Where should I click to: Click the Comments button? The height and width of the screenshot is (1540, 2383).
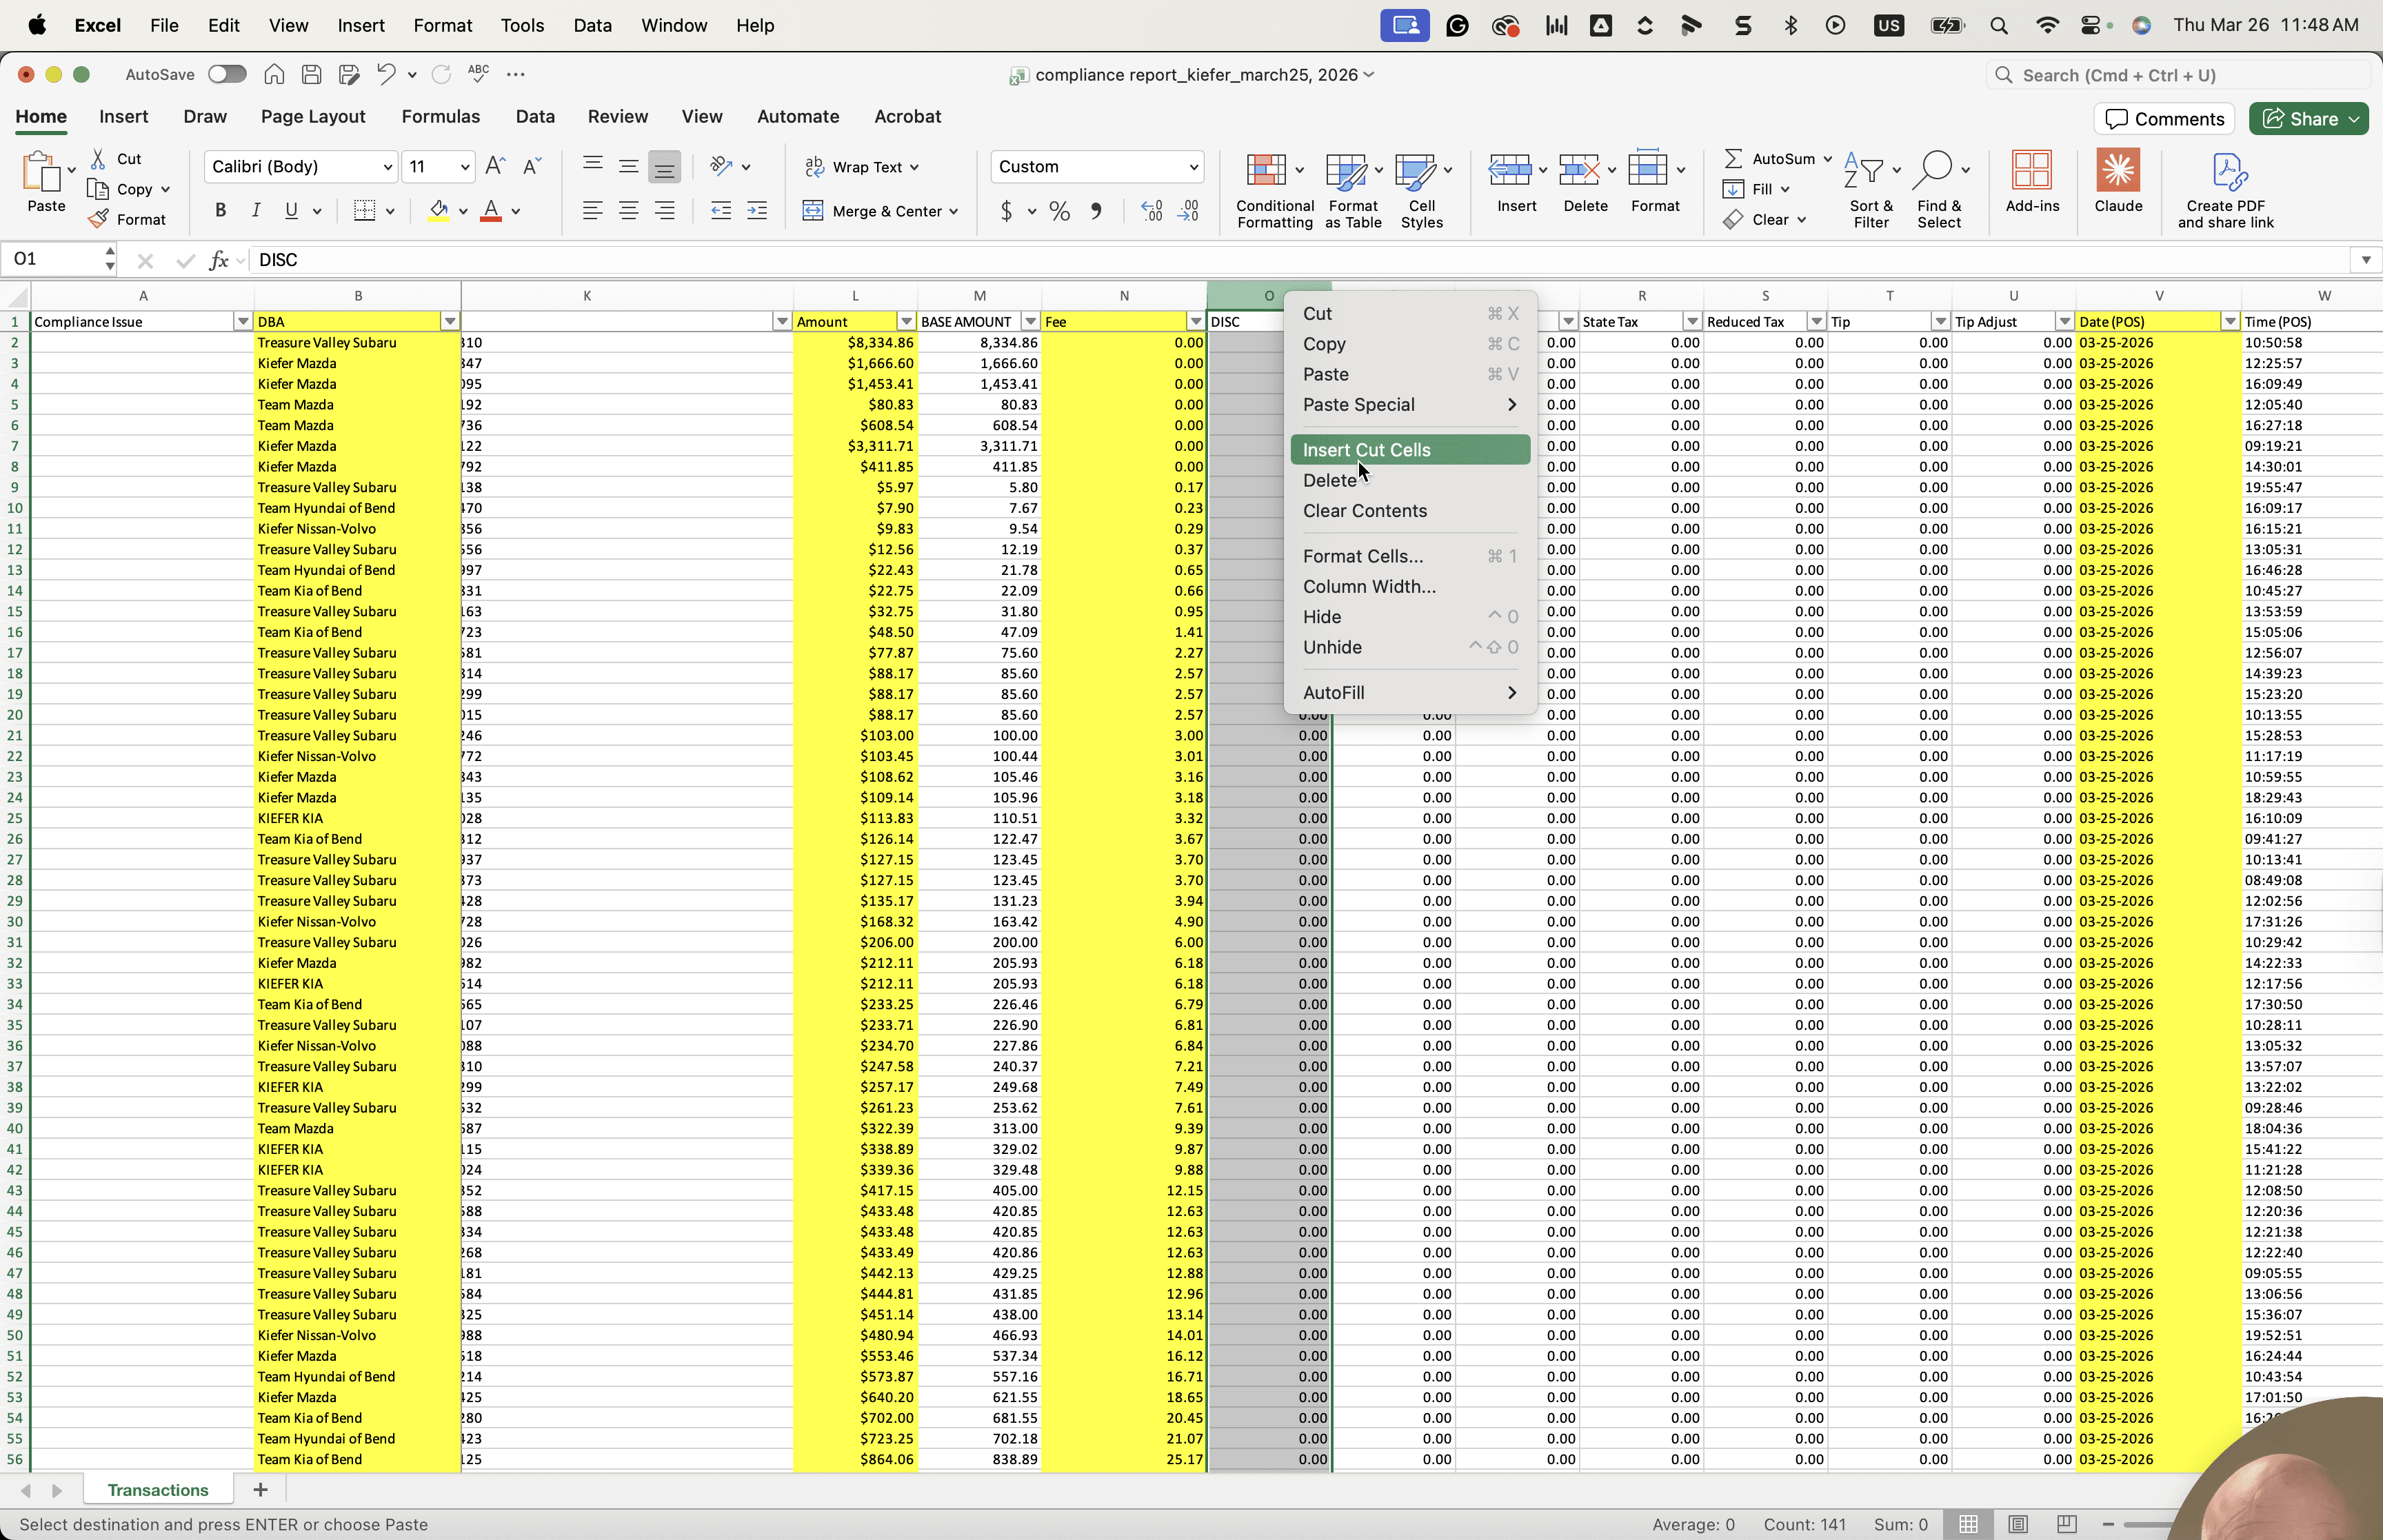[2165, 119]
